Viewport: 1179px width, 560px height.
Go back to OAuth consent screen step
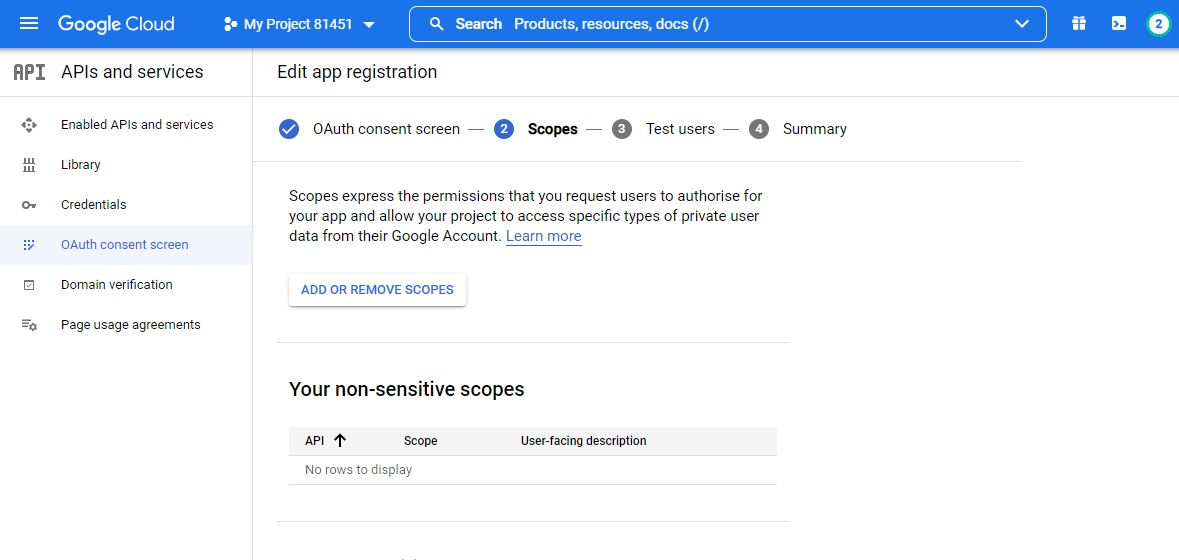tap(386, 129)
